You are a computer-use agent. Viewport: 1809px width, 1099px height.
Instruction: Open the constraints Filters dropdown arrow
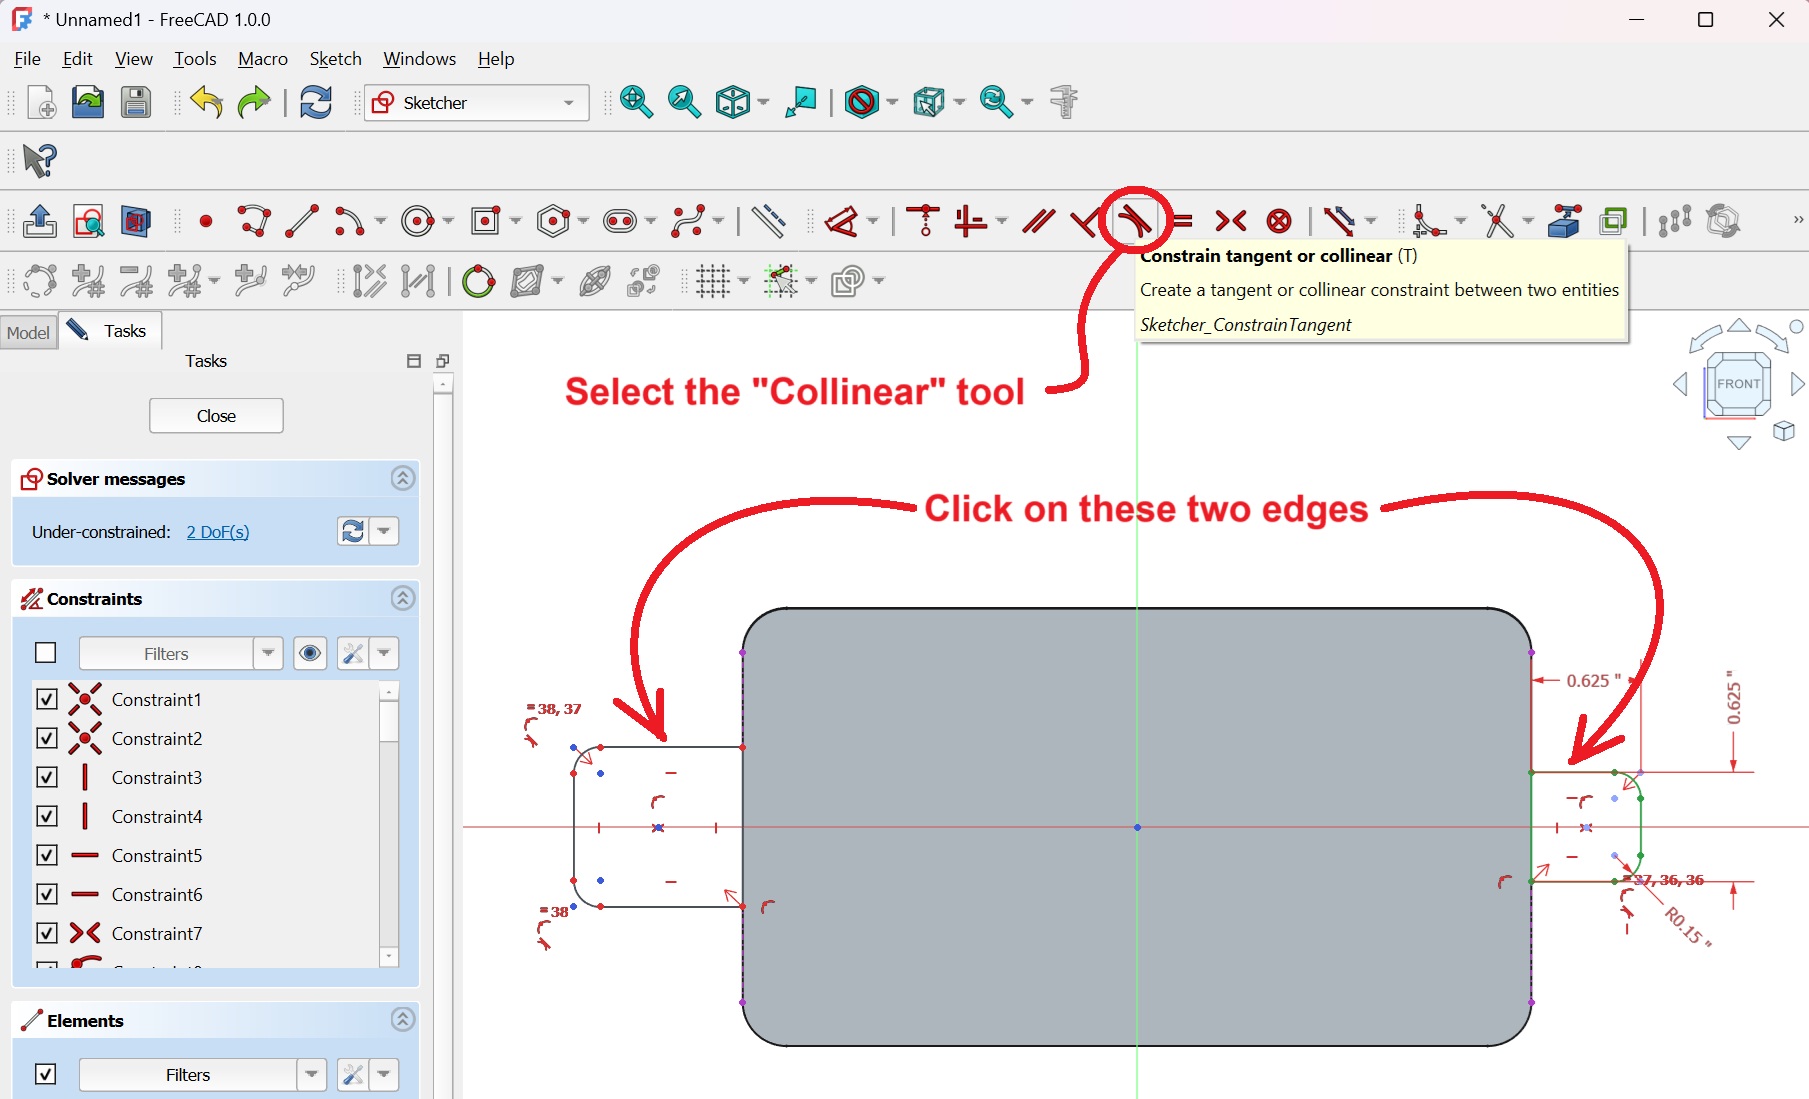268,653
